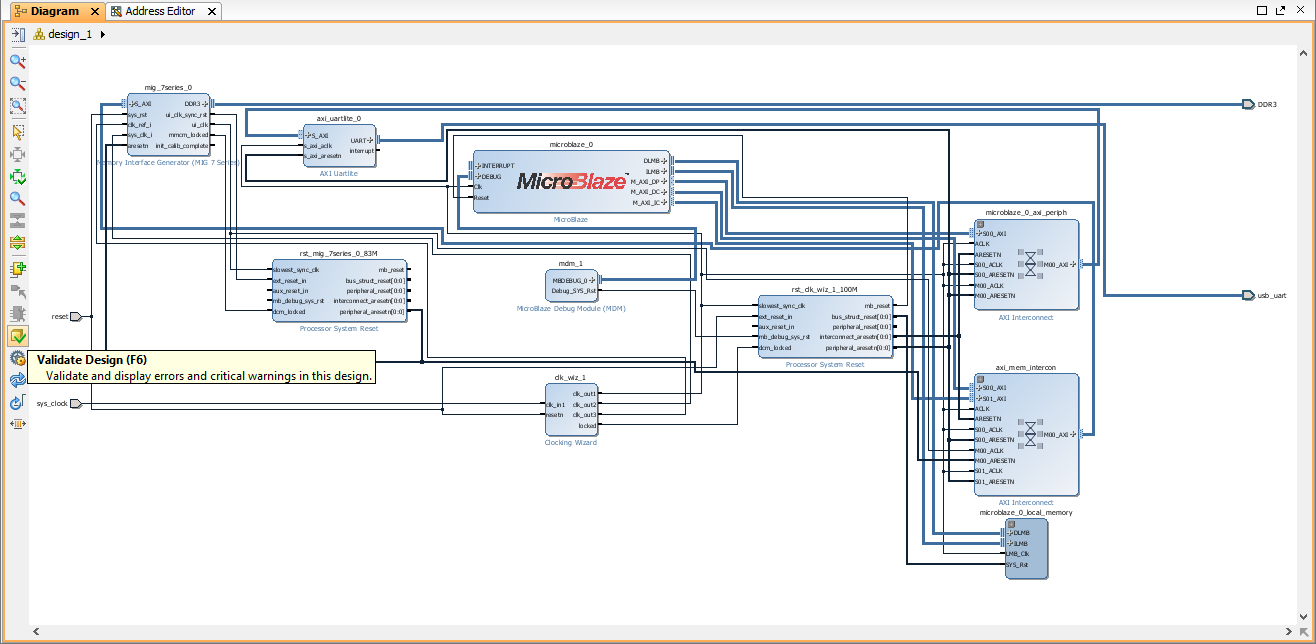Click the green Auto-fit Selection icon

pyautogui.click(x=17, y=177)
